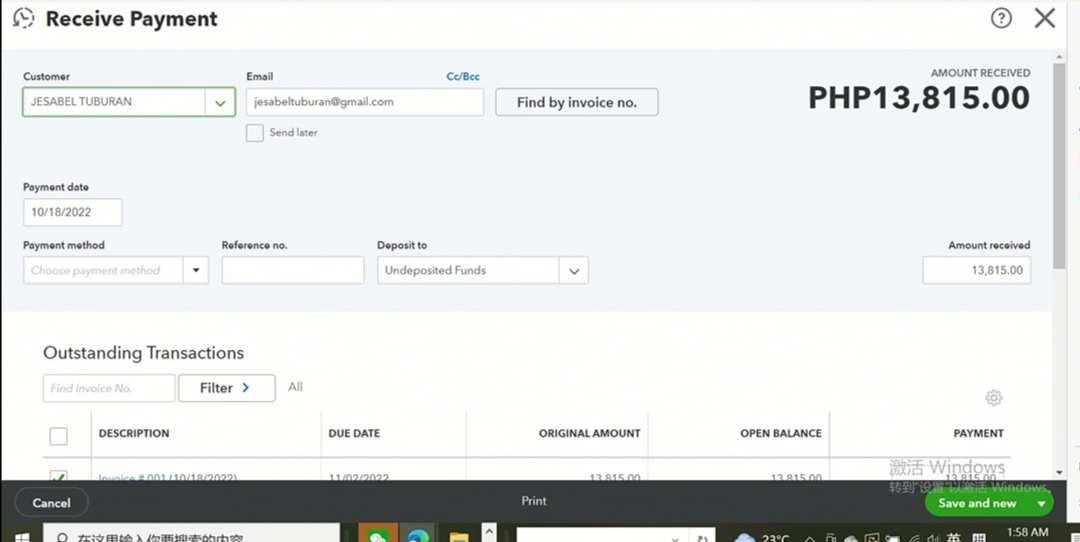Image resolution: width=1080 pixels, height=542 pixels.
Task: Expand the Customer dropdown arrow
Action: coord(220,103)
